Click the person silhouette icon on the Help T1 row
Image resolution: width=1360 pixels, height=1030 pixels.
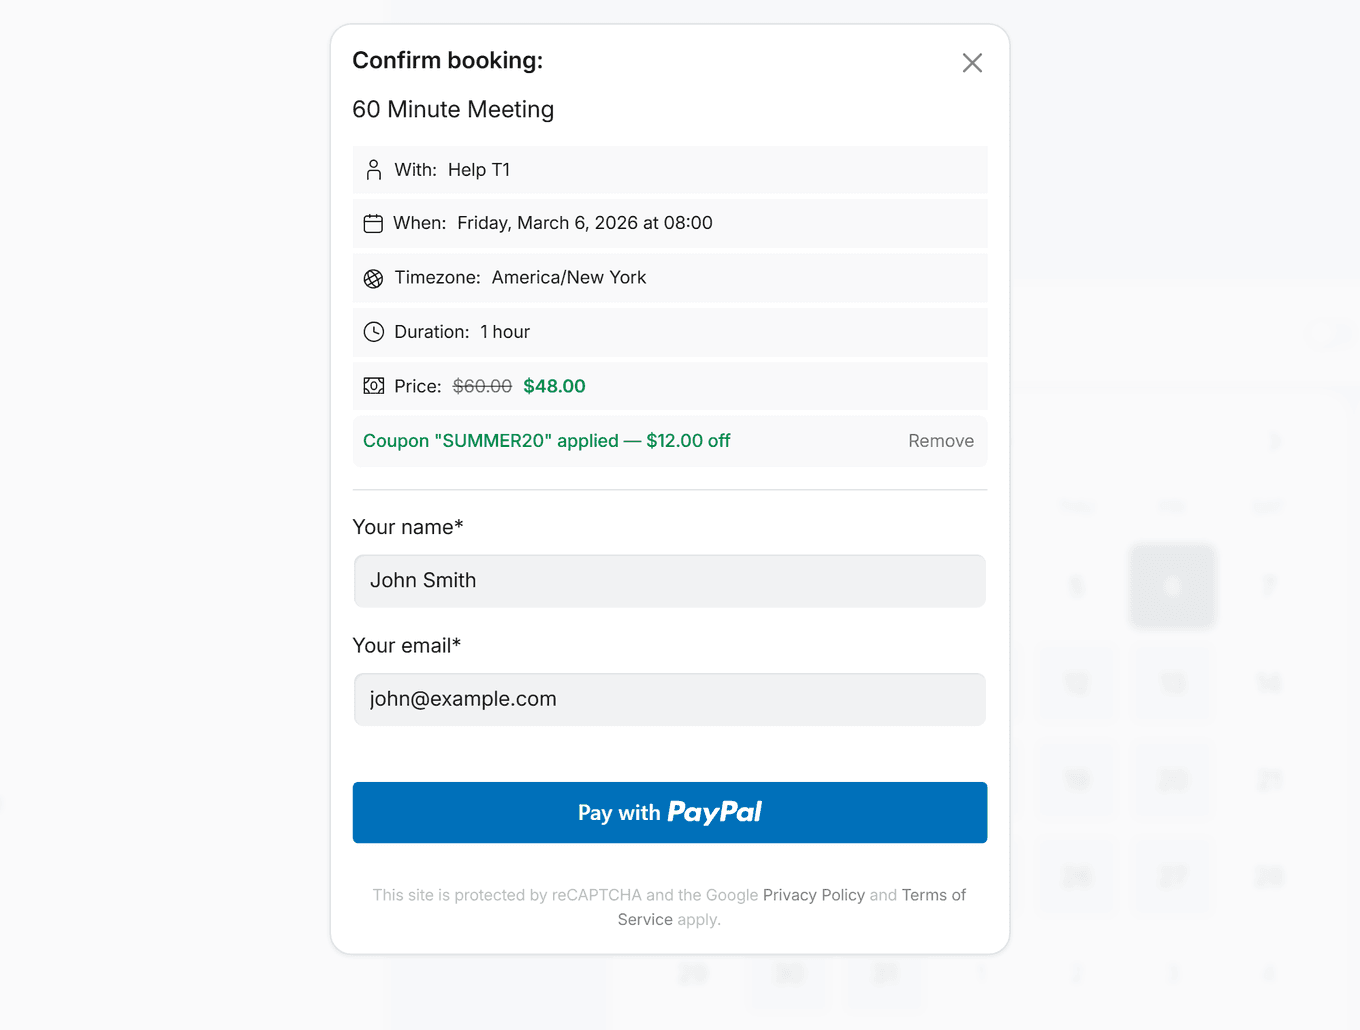[x=373, y=169]
